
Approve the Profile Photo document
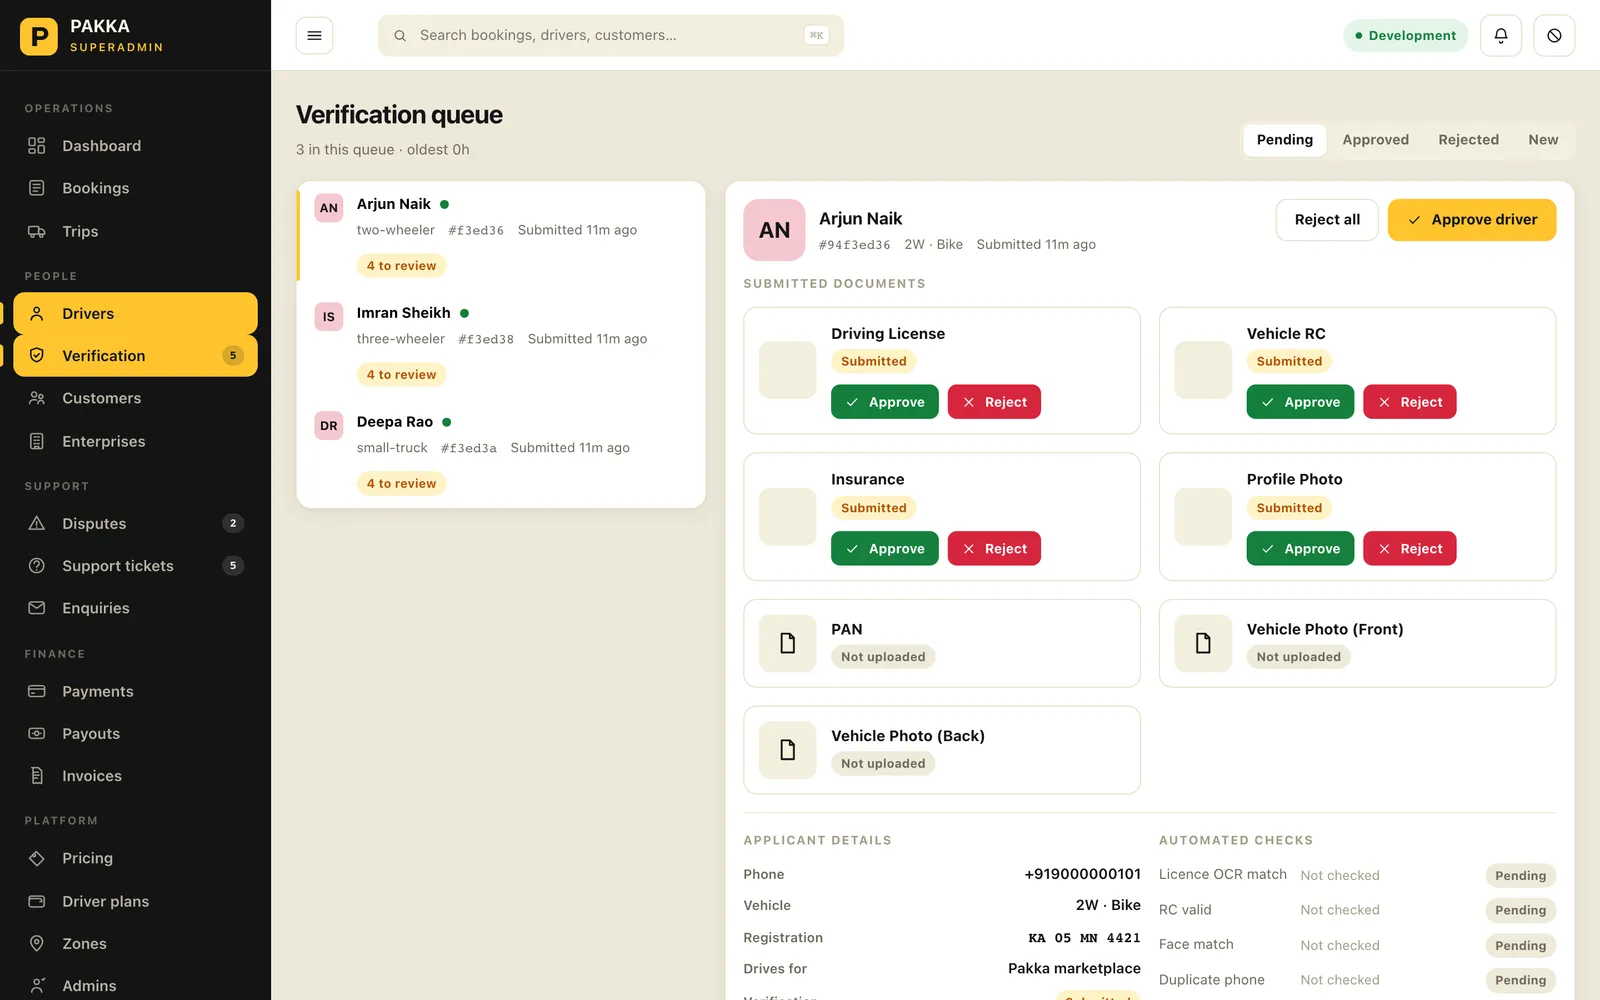pos(1300,549)
